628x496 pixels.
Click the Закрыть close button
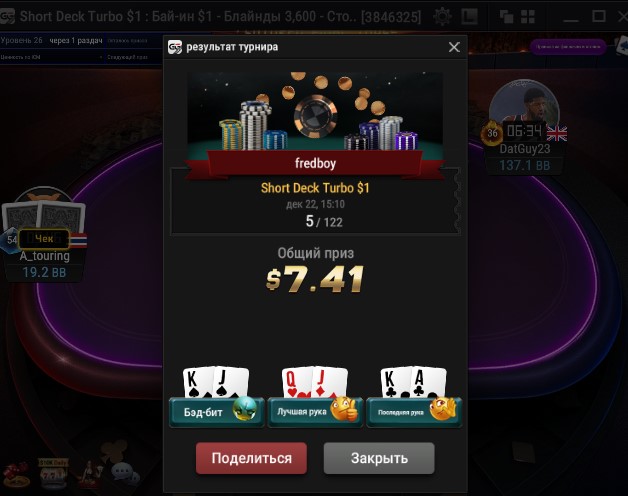379,458
